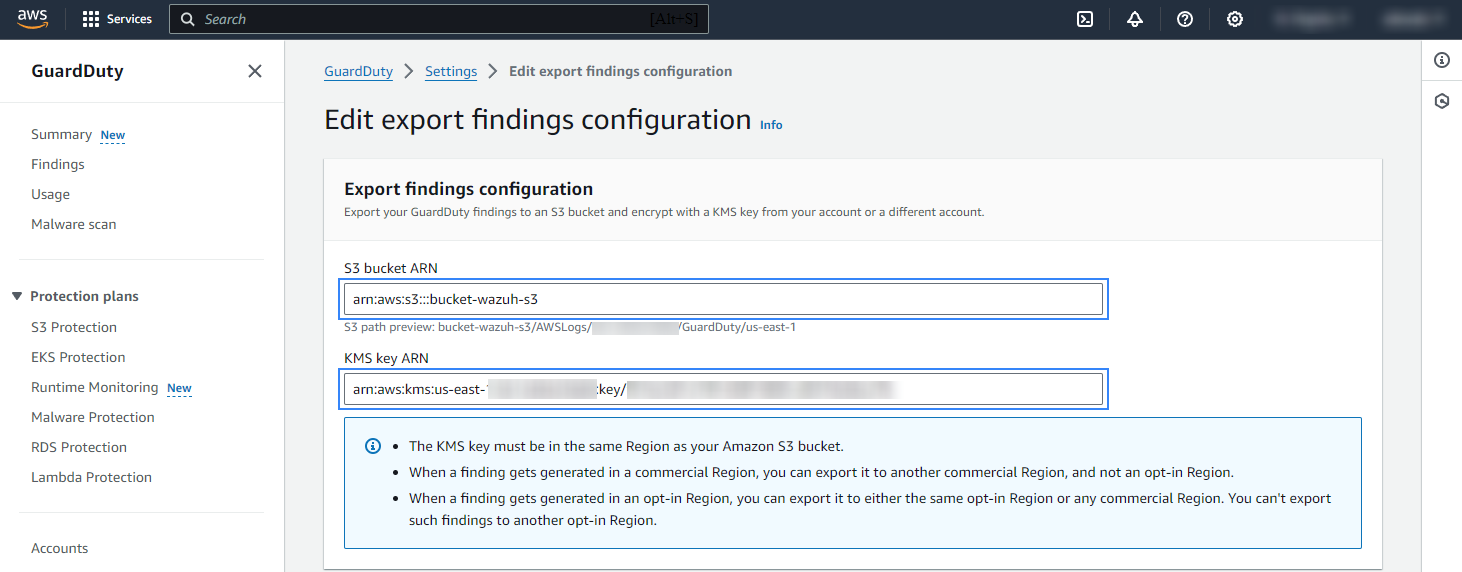Click the GuardDuty breadcrumb link
Viewport: 1462px width, 572px height.
coord(358,71)
